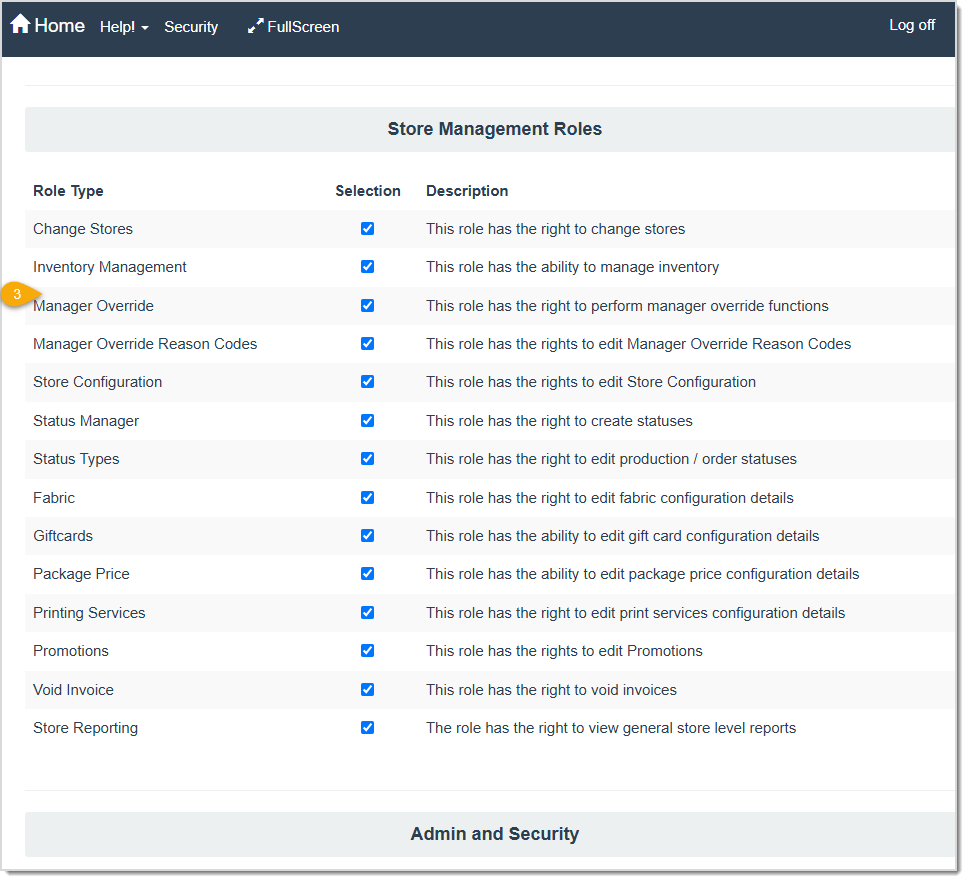This screenshot has width=967, height=881.
Task: Disable the Store Reporting role
Action: coord(368,728)
